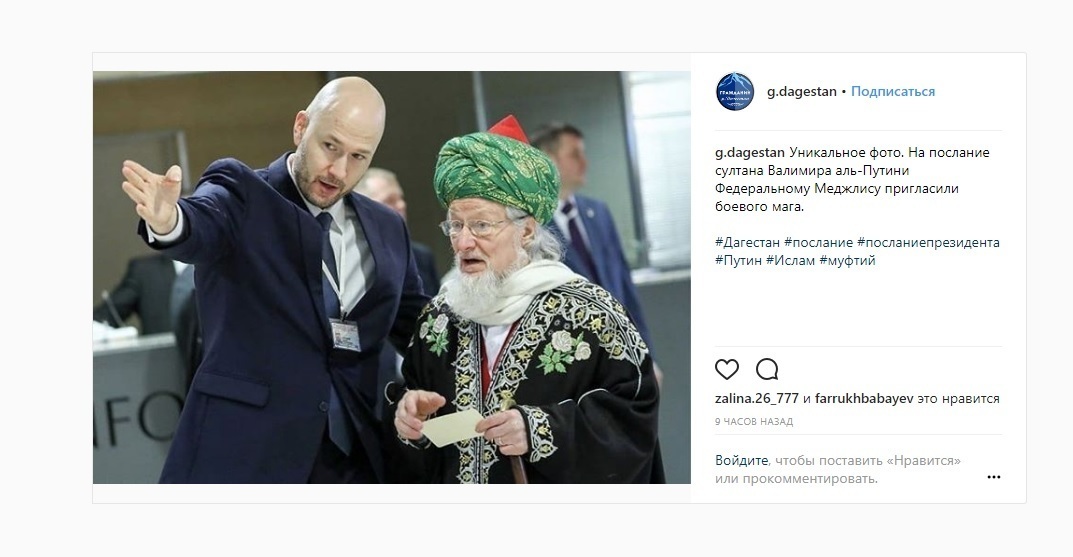Image resolution: width=1073 pixels, height=557 pixels.
Task: Open the #послание hashtag
Action: (818, 242)
